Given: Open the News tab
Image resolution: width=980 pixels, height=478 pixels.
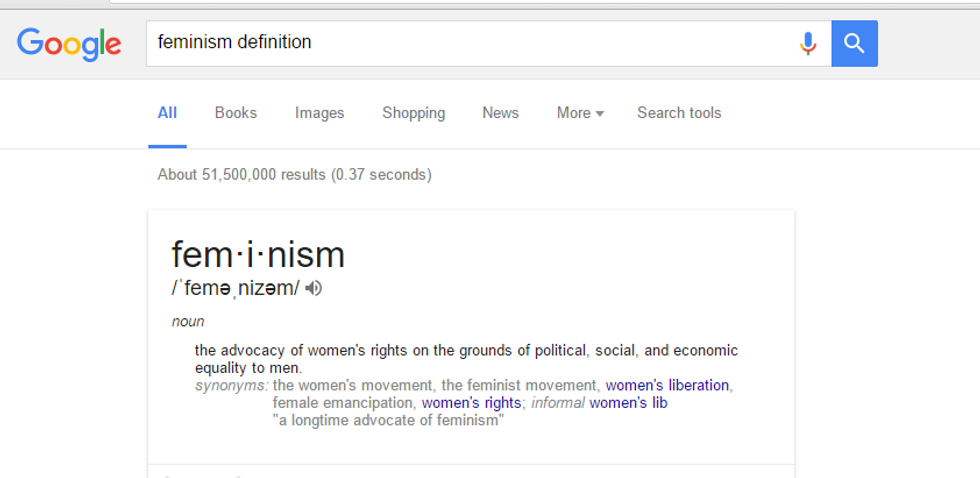Looking at the screenshot, I should [500, 113].
